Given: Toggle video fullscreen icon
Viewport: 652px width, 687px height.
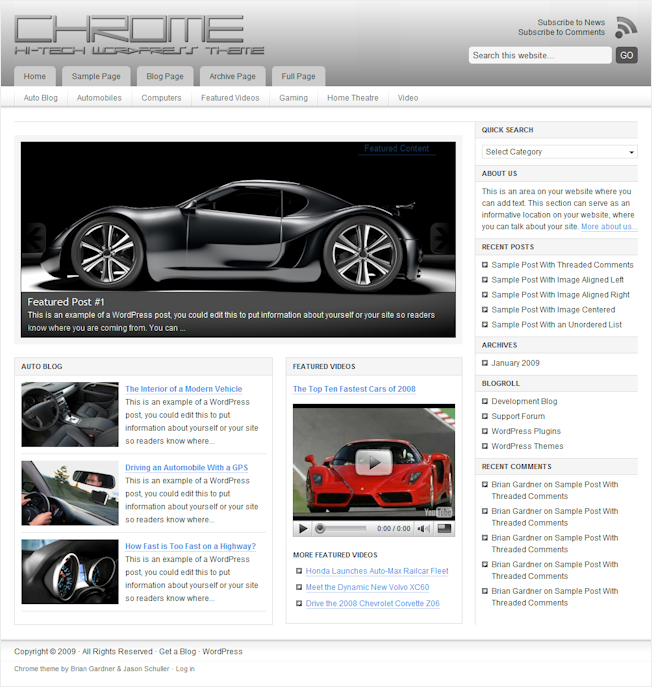Looking at the screenshot, I should (444, 529).
